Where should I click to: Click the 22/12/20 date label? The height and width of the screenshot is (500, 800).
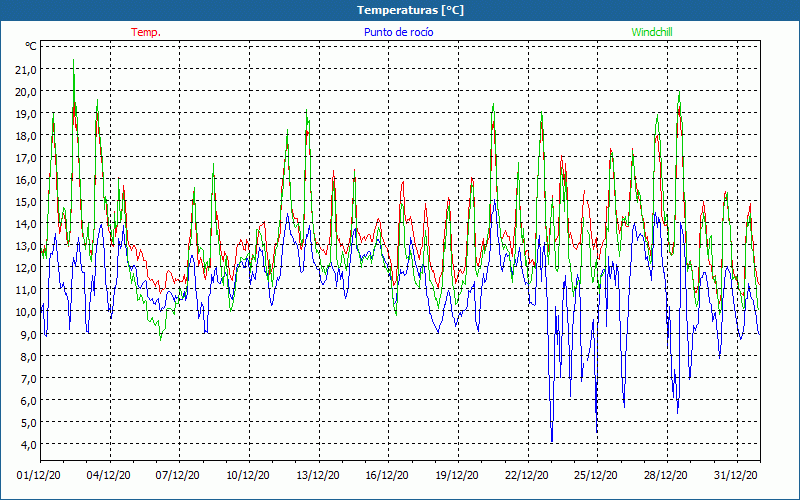527,476
